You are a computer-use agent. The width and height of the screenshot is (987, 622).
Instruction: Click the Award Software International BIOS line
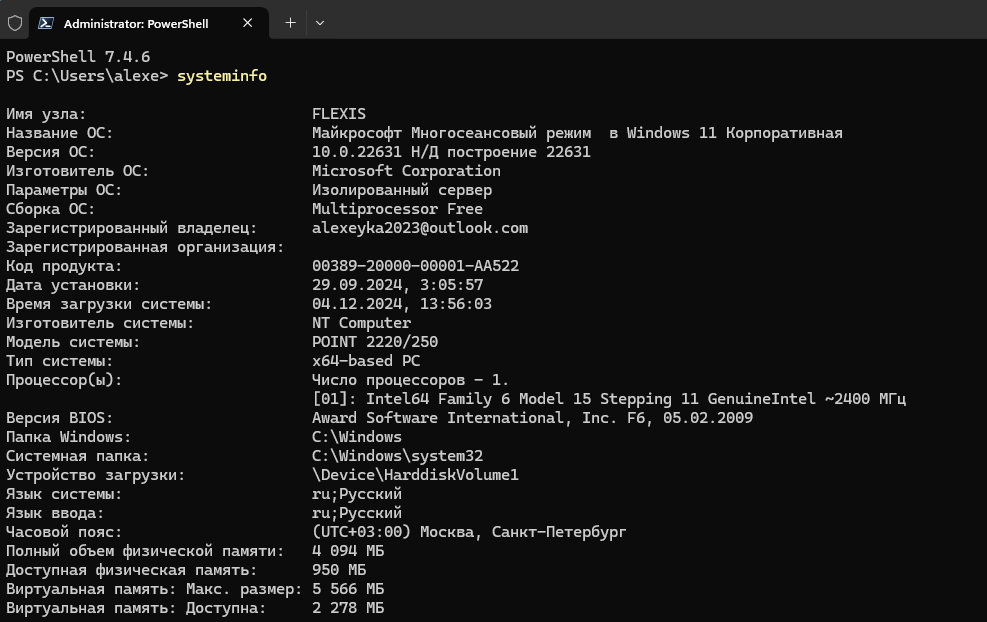click(532, 418)
